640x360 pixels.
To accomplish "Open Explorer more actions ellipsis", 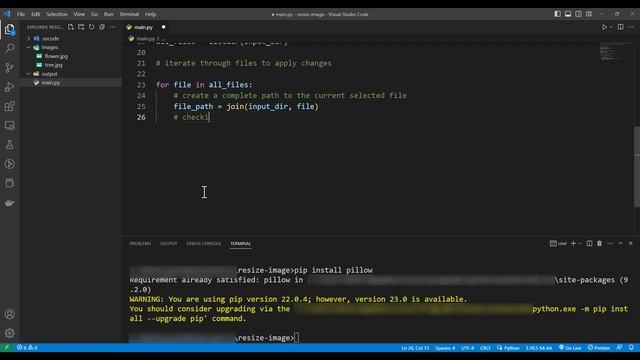I will point(112,27).
